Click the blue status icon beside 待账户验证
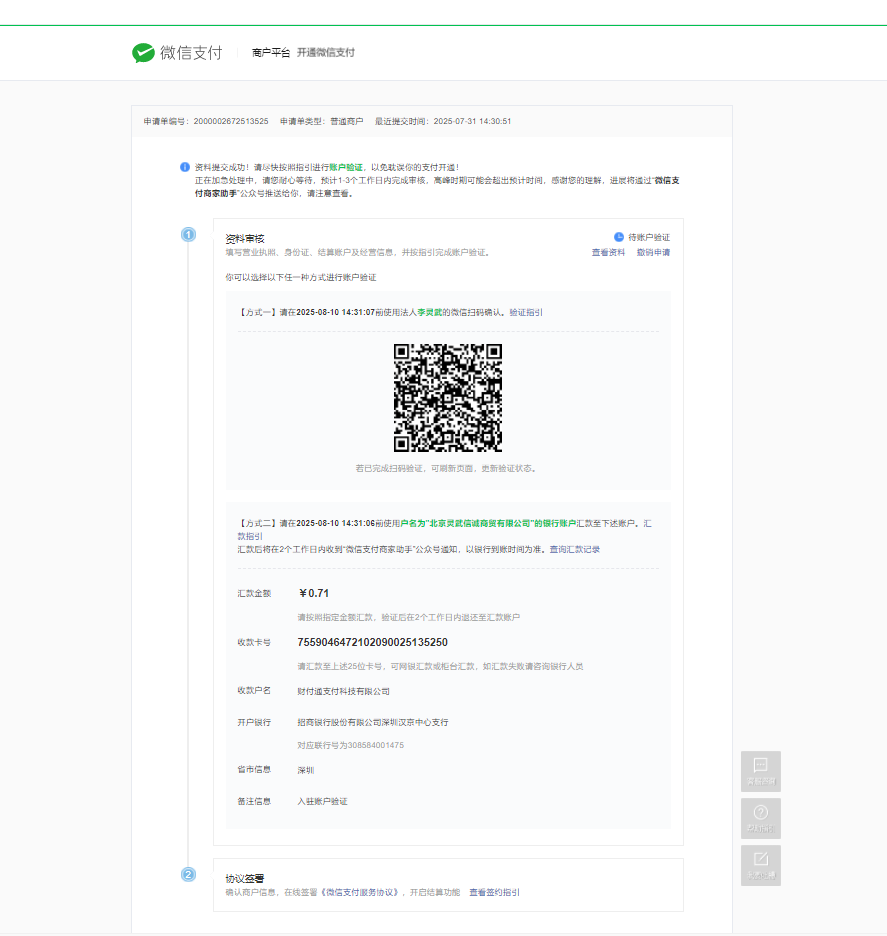887x936 pixels. coord(619,237)
